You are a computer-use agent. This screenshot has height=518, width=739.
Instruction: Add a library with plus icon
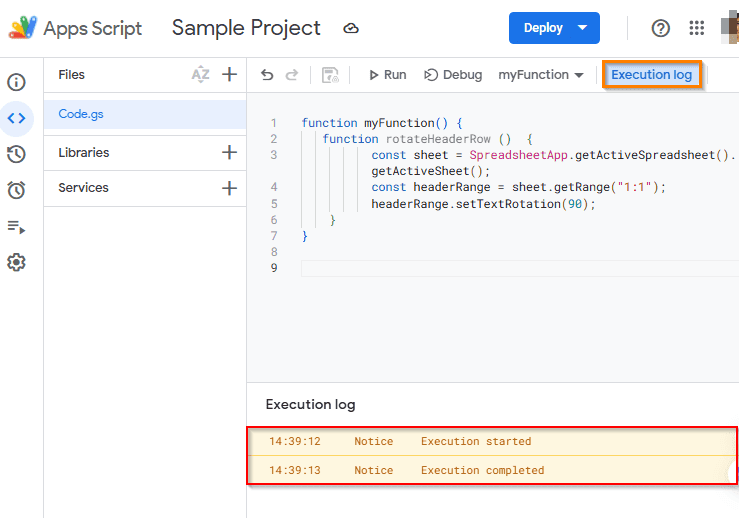click(x=229, y=152)
